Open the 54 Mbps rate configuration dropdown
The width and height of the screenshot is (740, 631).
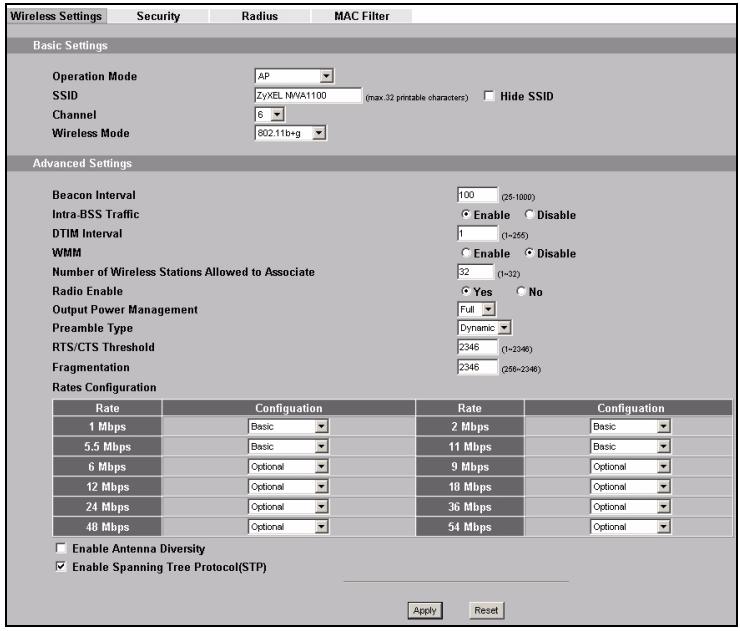630,527
